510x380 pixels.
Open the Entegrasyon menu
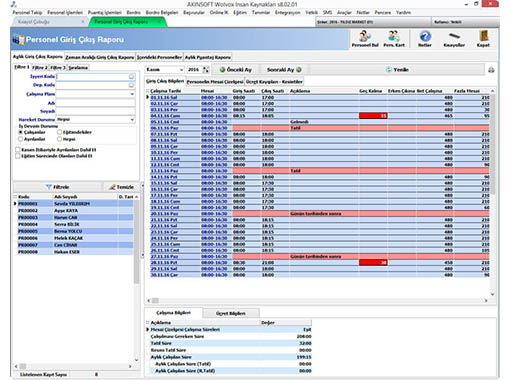[288, 12]
